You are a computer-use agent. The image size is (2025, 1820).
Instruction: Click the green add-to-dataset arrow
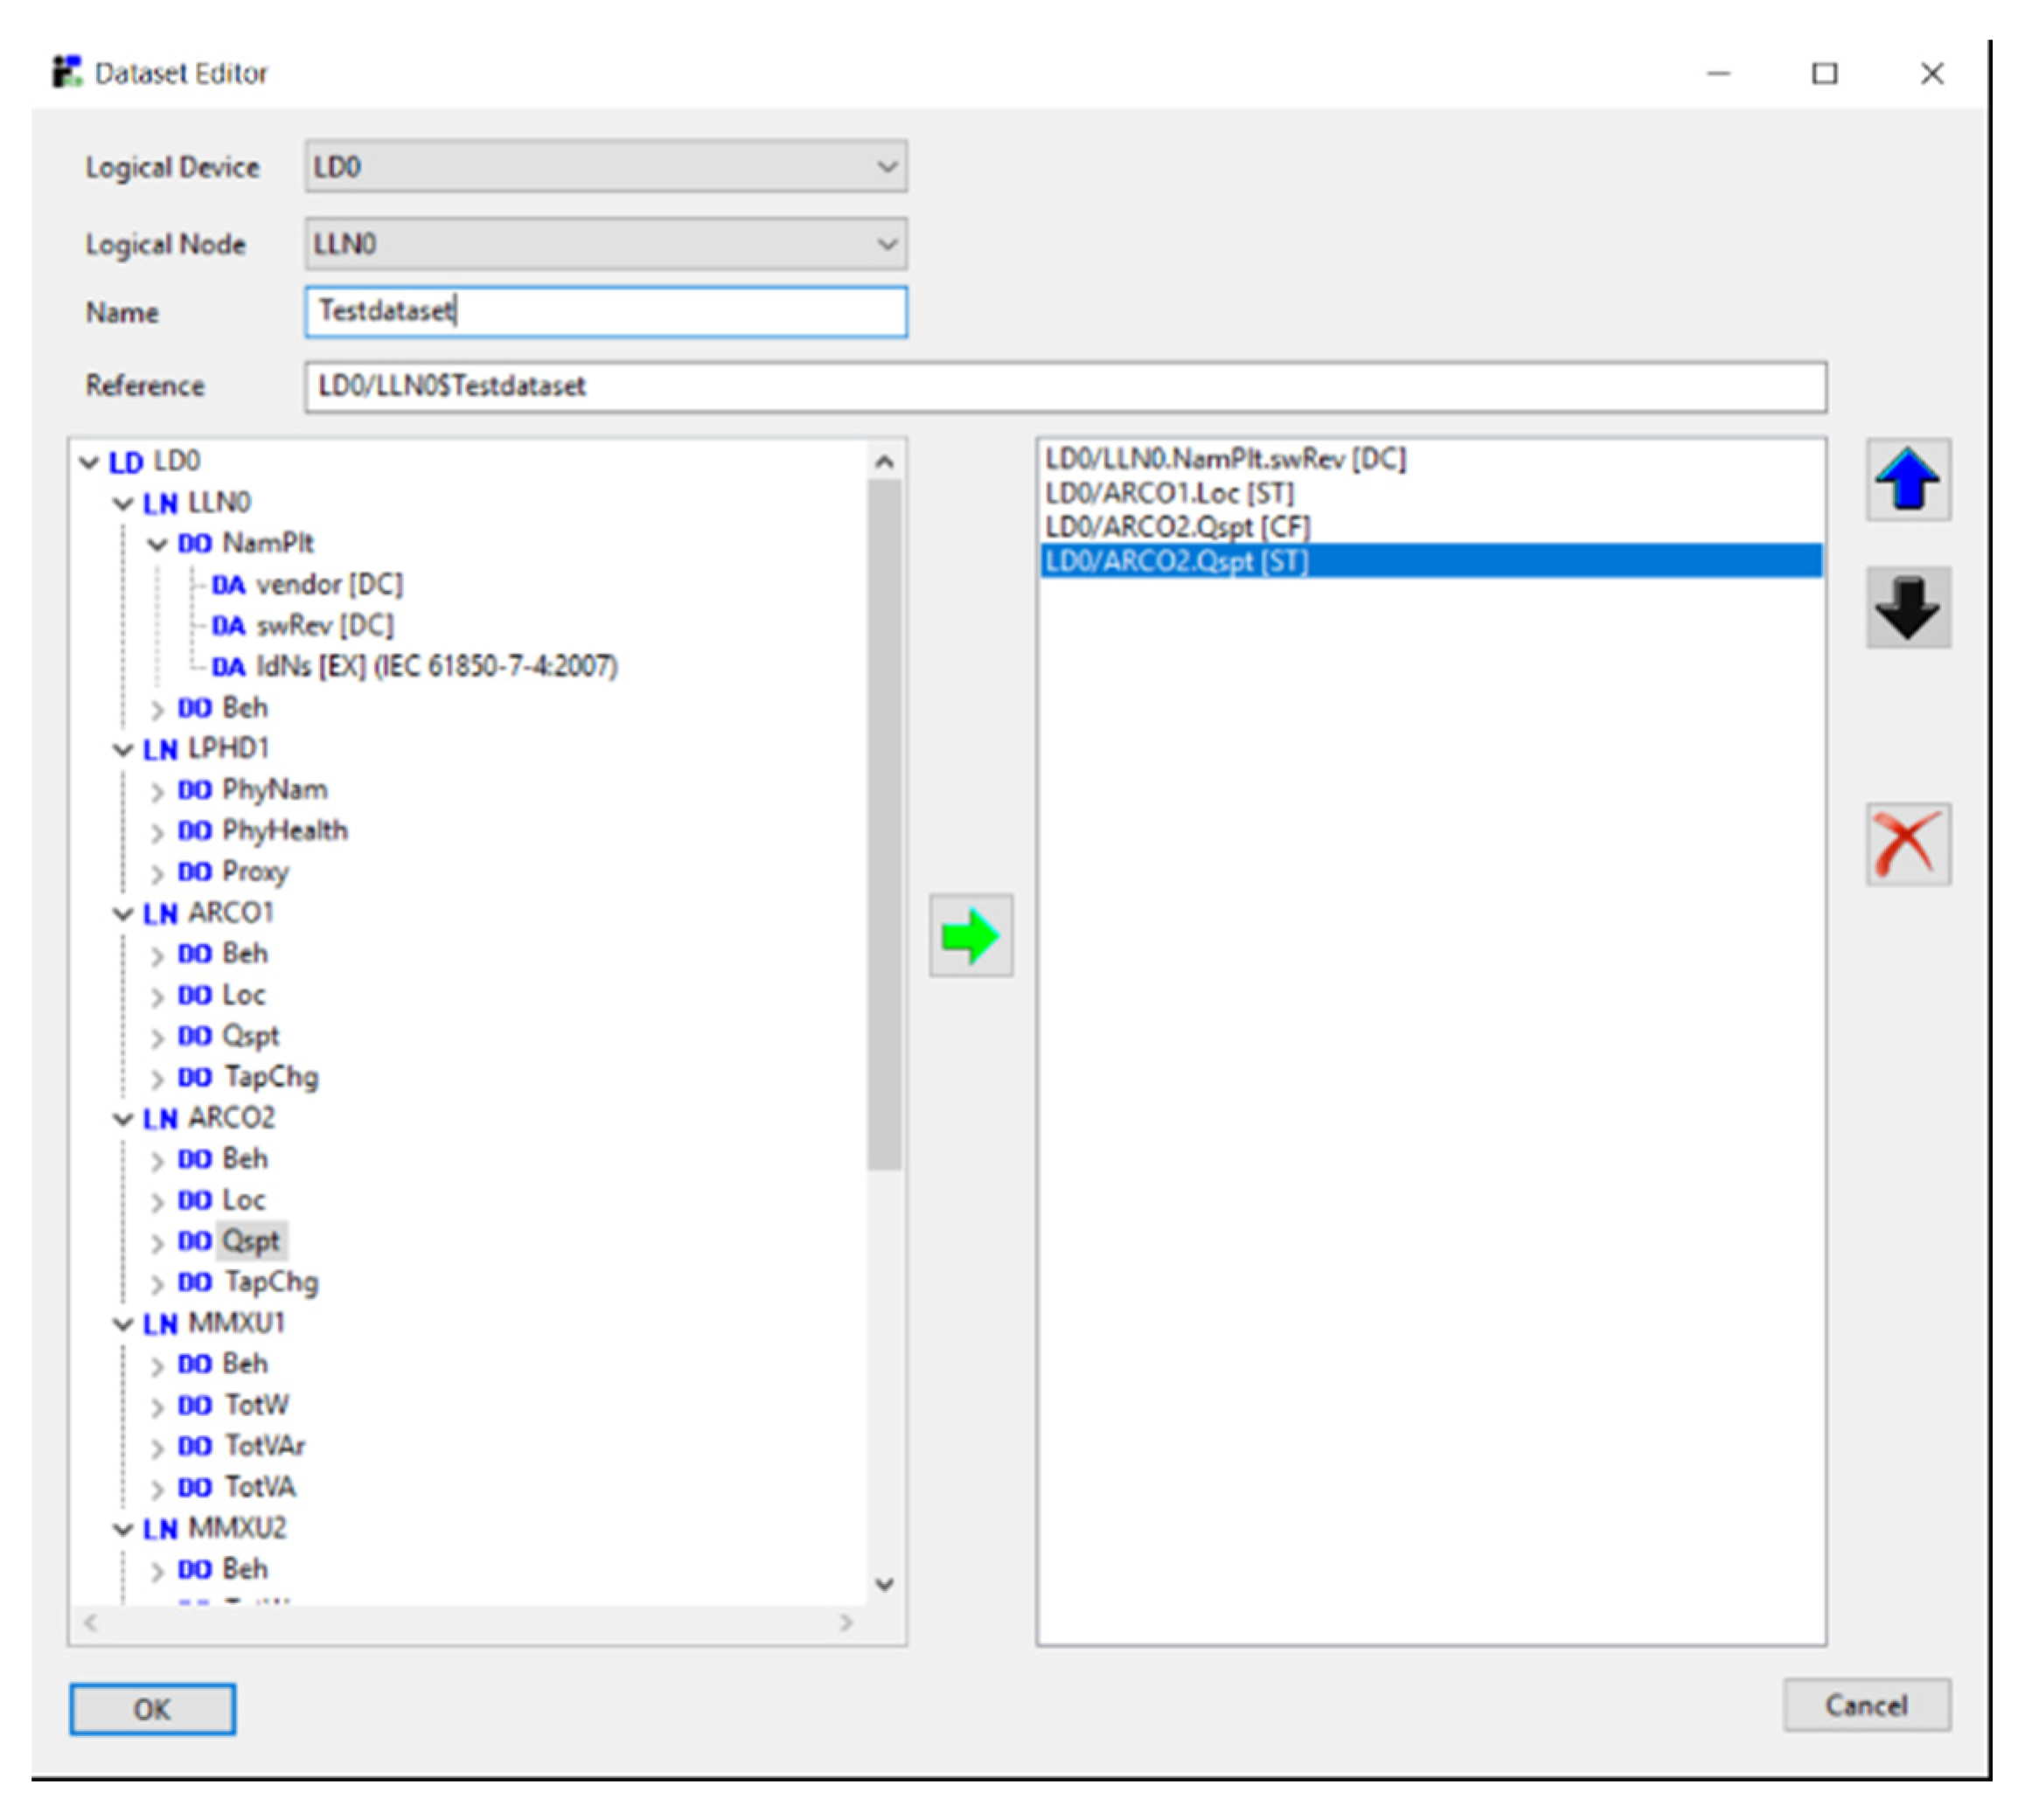(x=970, y=935)
